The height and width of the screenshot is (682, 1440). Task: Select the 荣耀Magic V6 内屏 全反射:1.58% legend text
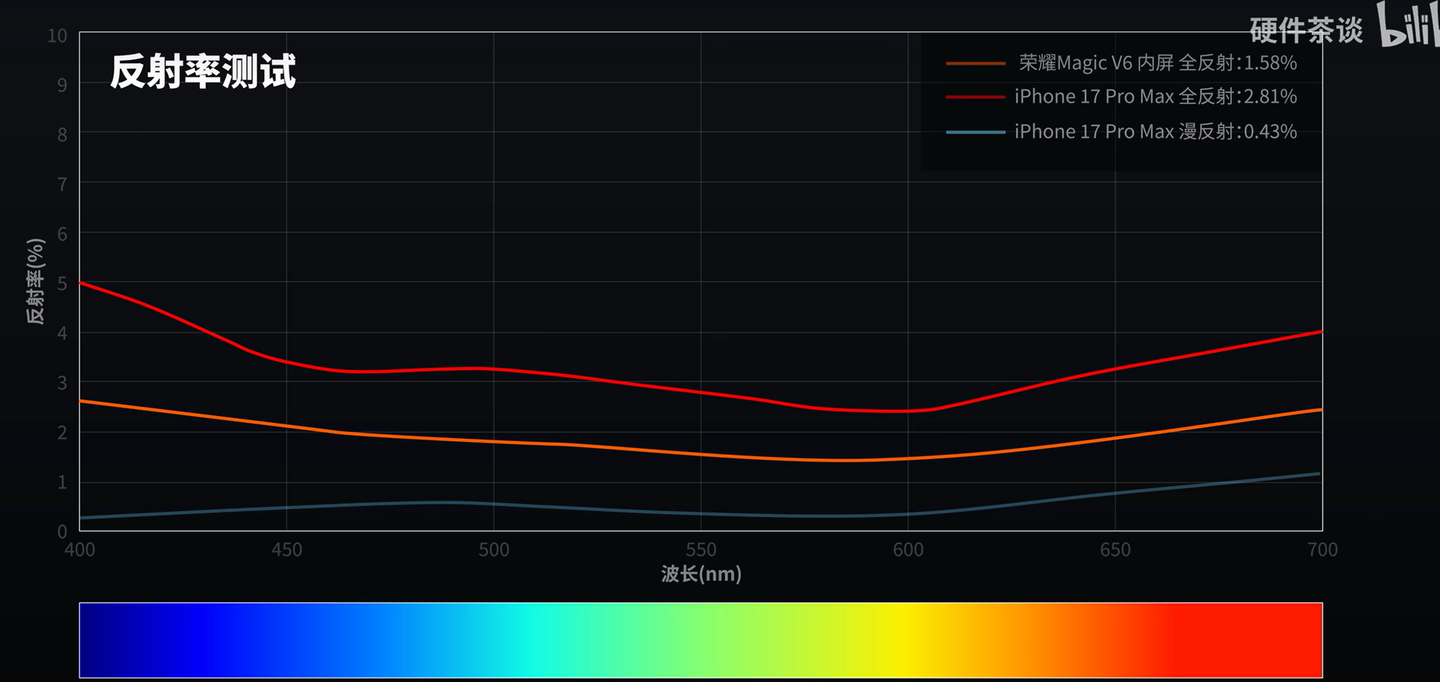1158,63
